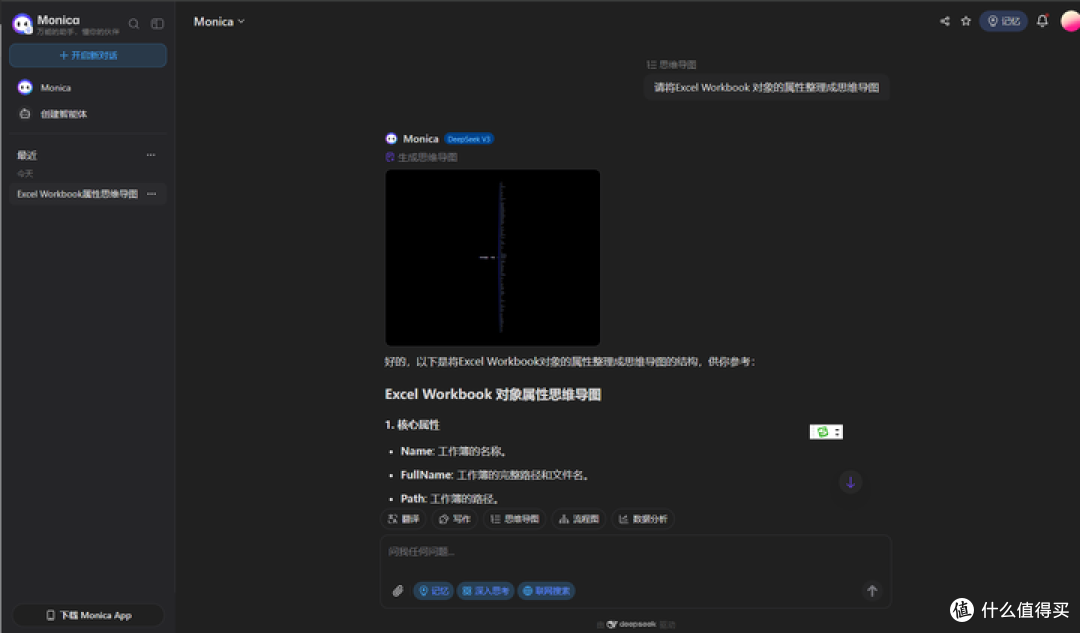The width and height of the screenshot is (1080, 633).
Task: Focus the 问我任何问题 message input
Action: click(635, 552)
